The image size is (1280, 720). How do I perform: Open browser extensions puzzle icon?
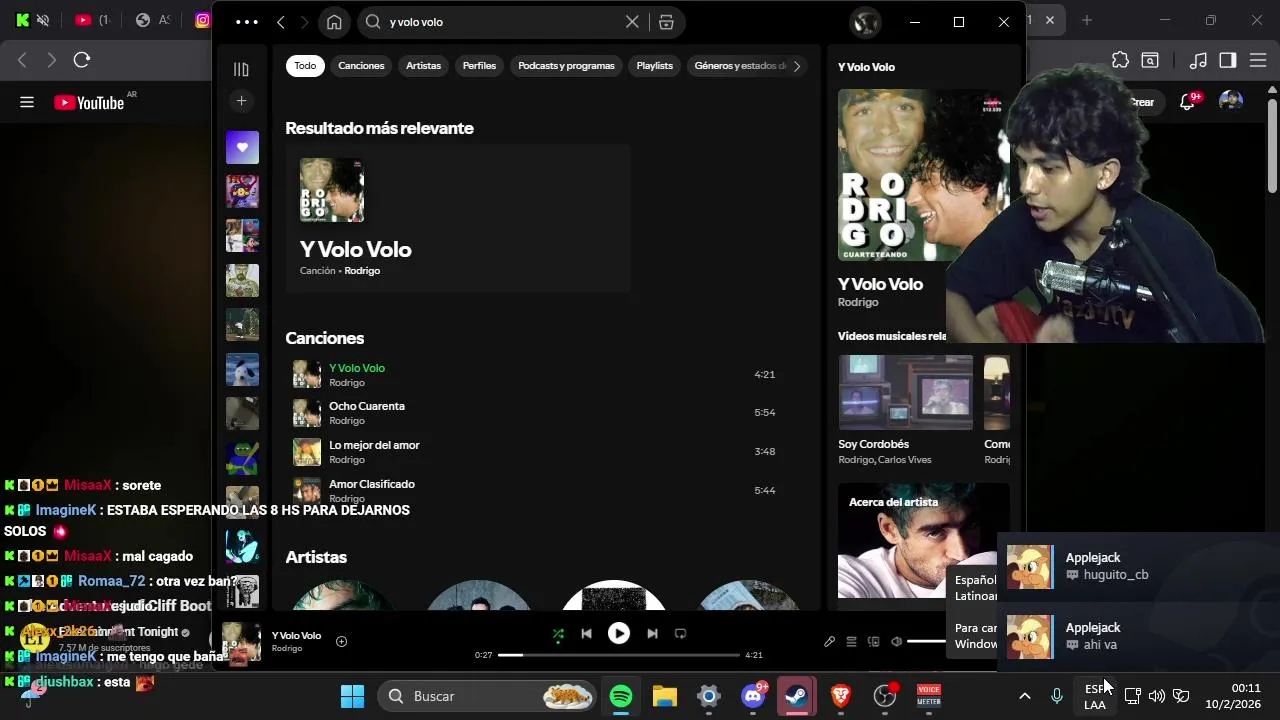(1120, 60)
